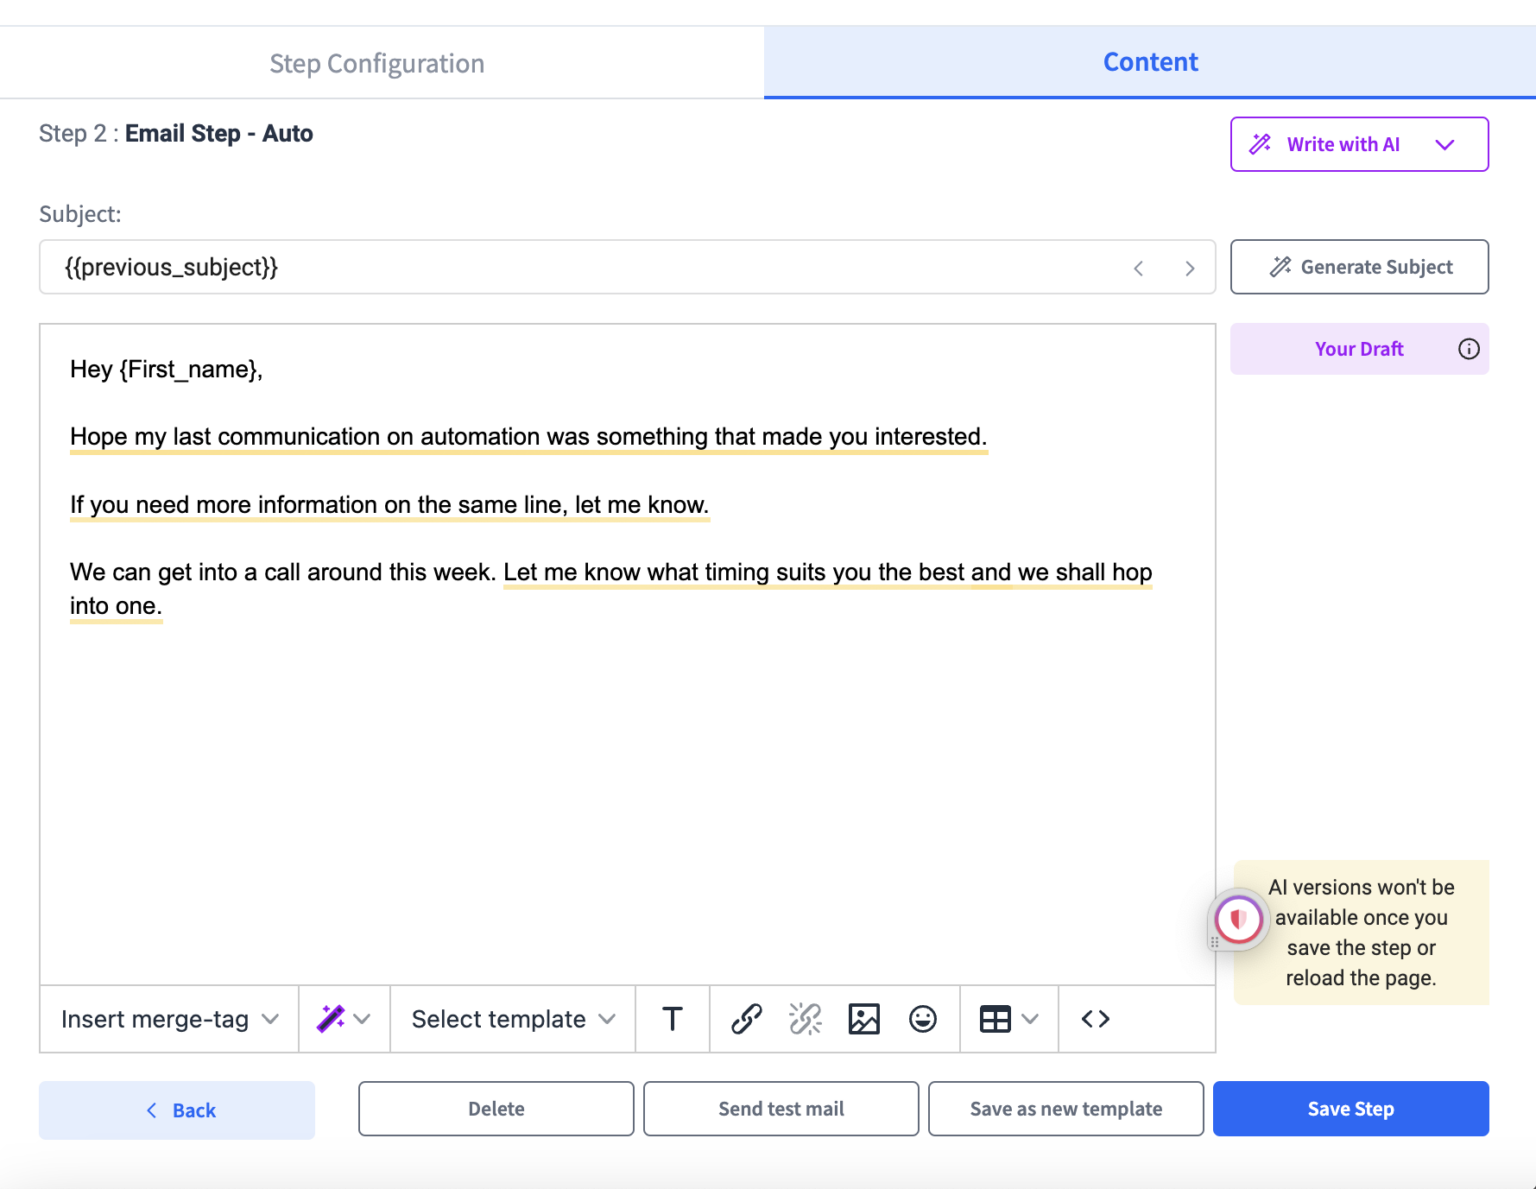Click the info icon beside Your Draft
This screenshot has width=1536, height=1189.
tap(1469, 349)
